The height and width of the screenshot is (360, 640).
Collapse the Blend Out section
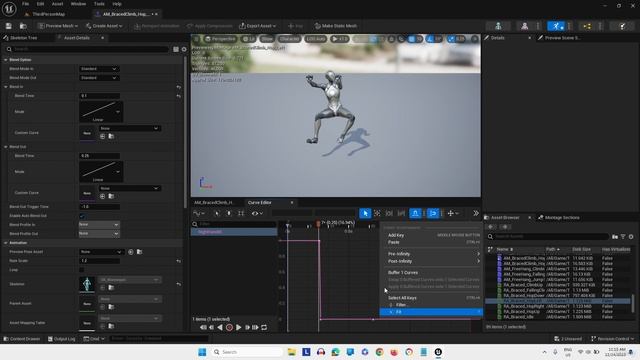[6, 147]
